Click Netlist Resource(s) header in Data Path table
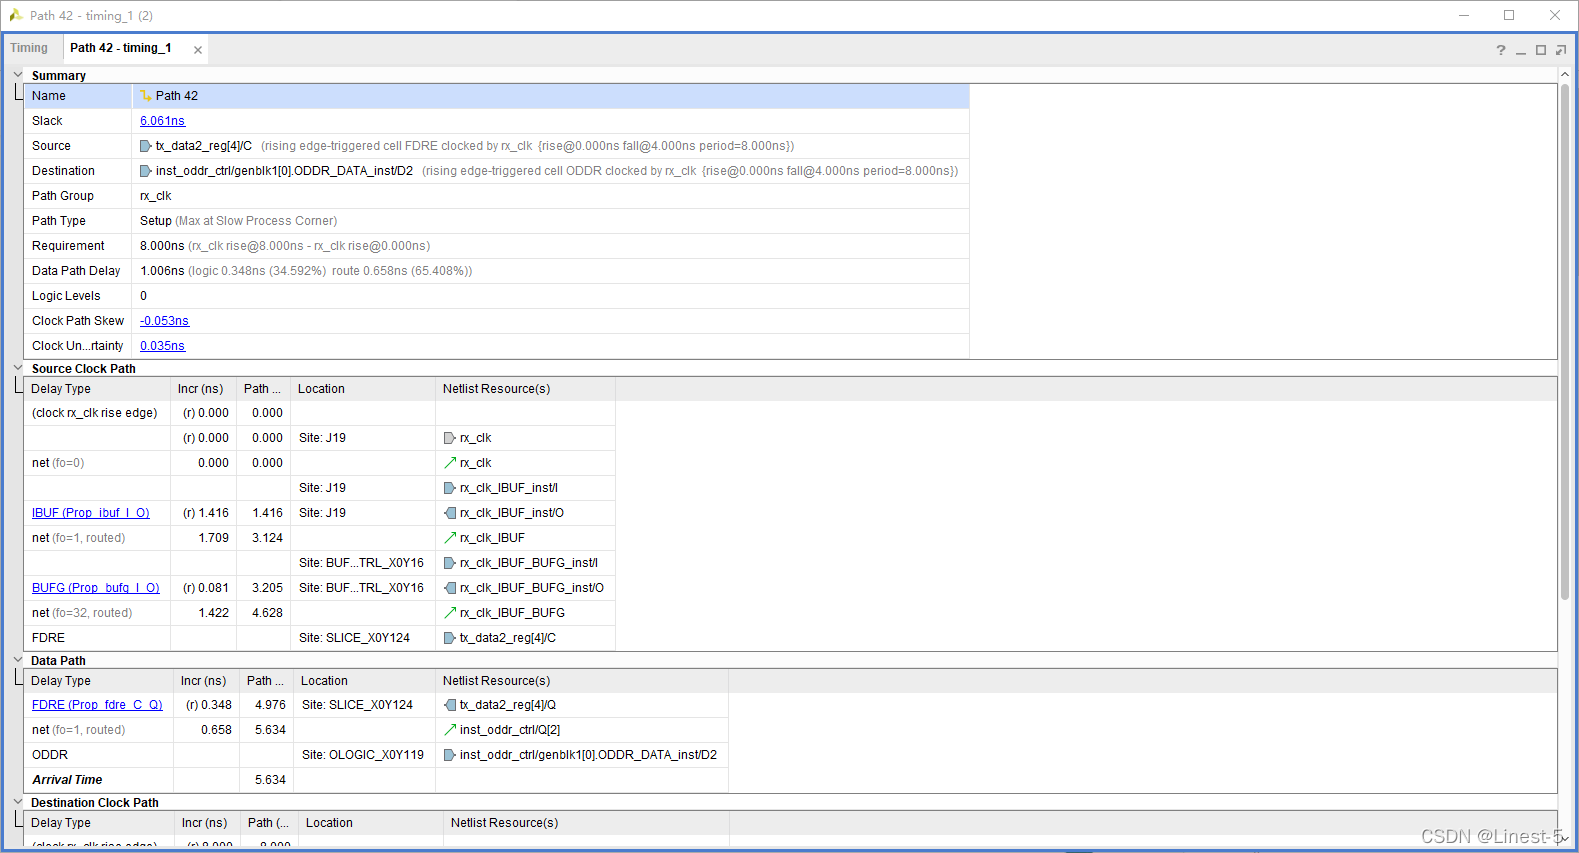Image resolution: width=1579 pixels, height=853 pixels. point(582,681)
